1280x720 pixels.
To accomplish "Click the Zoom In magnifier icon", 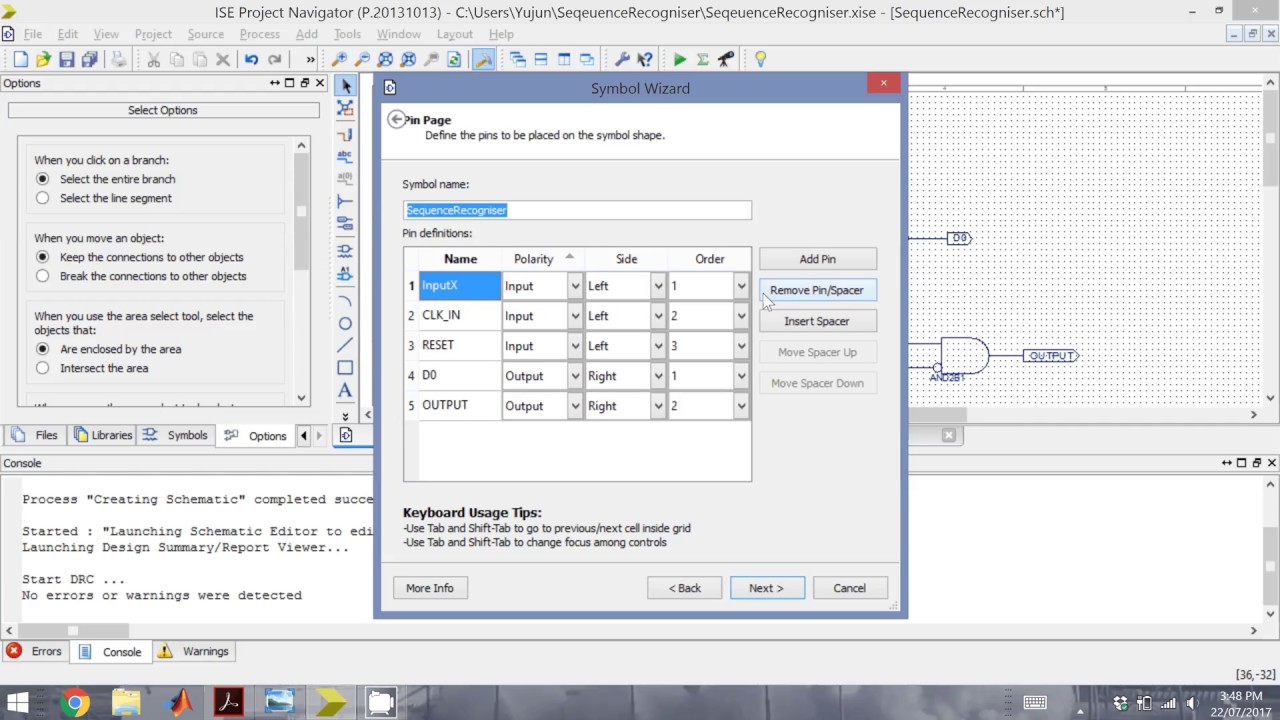I will [340, 60].
